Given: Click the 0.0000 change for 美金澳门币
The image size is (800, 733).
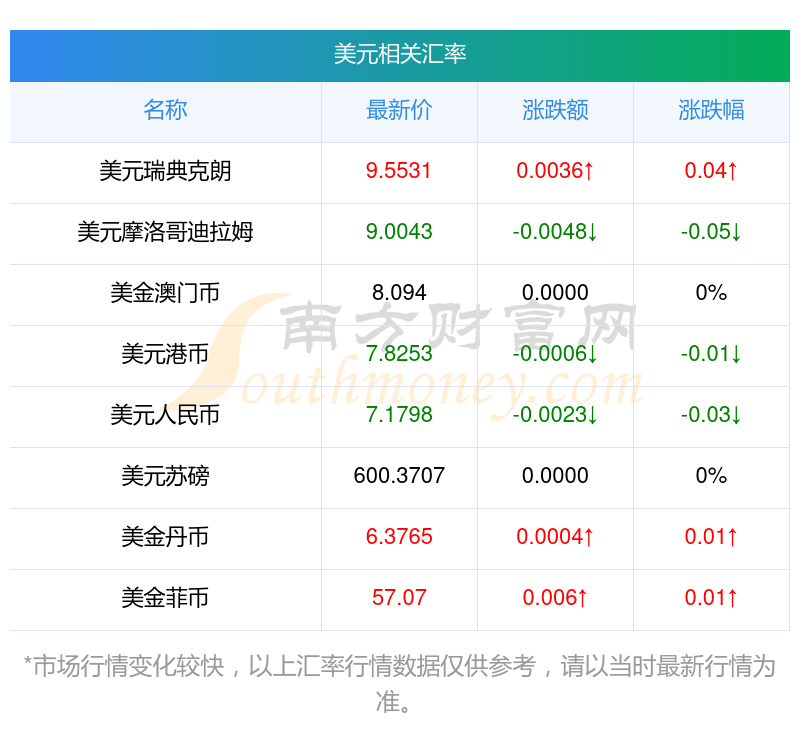Looking at the screenshot, I should pyautogui.click(x=555, y=293).
